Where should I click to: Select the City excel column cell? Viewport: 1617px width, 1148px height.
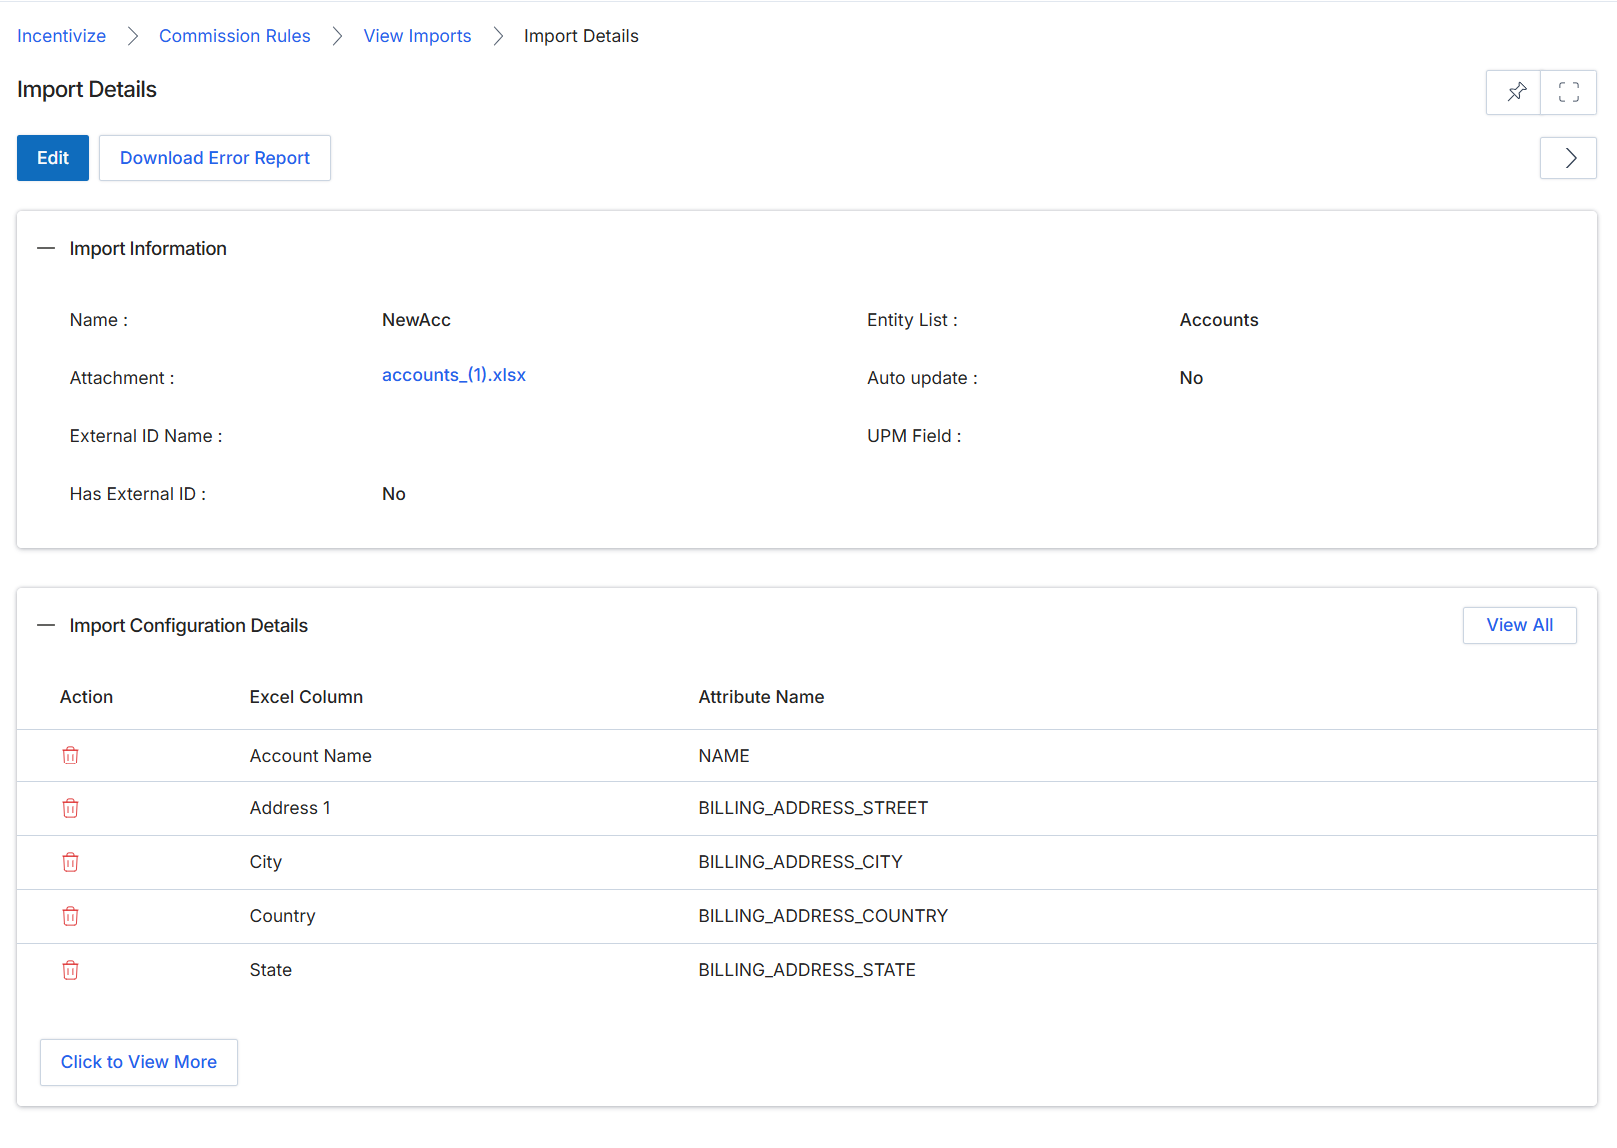click(x=266, y=862)
